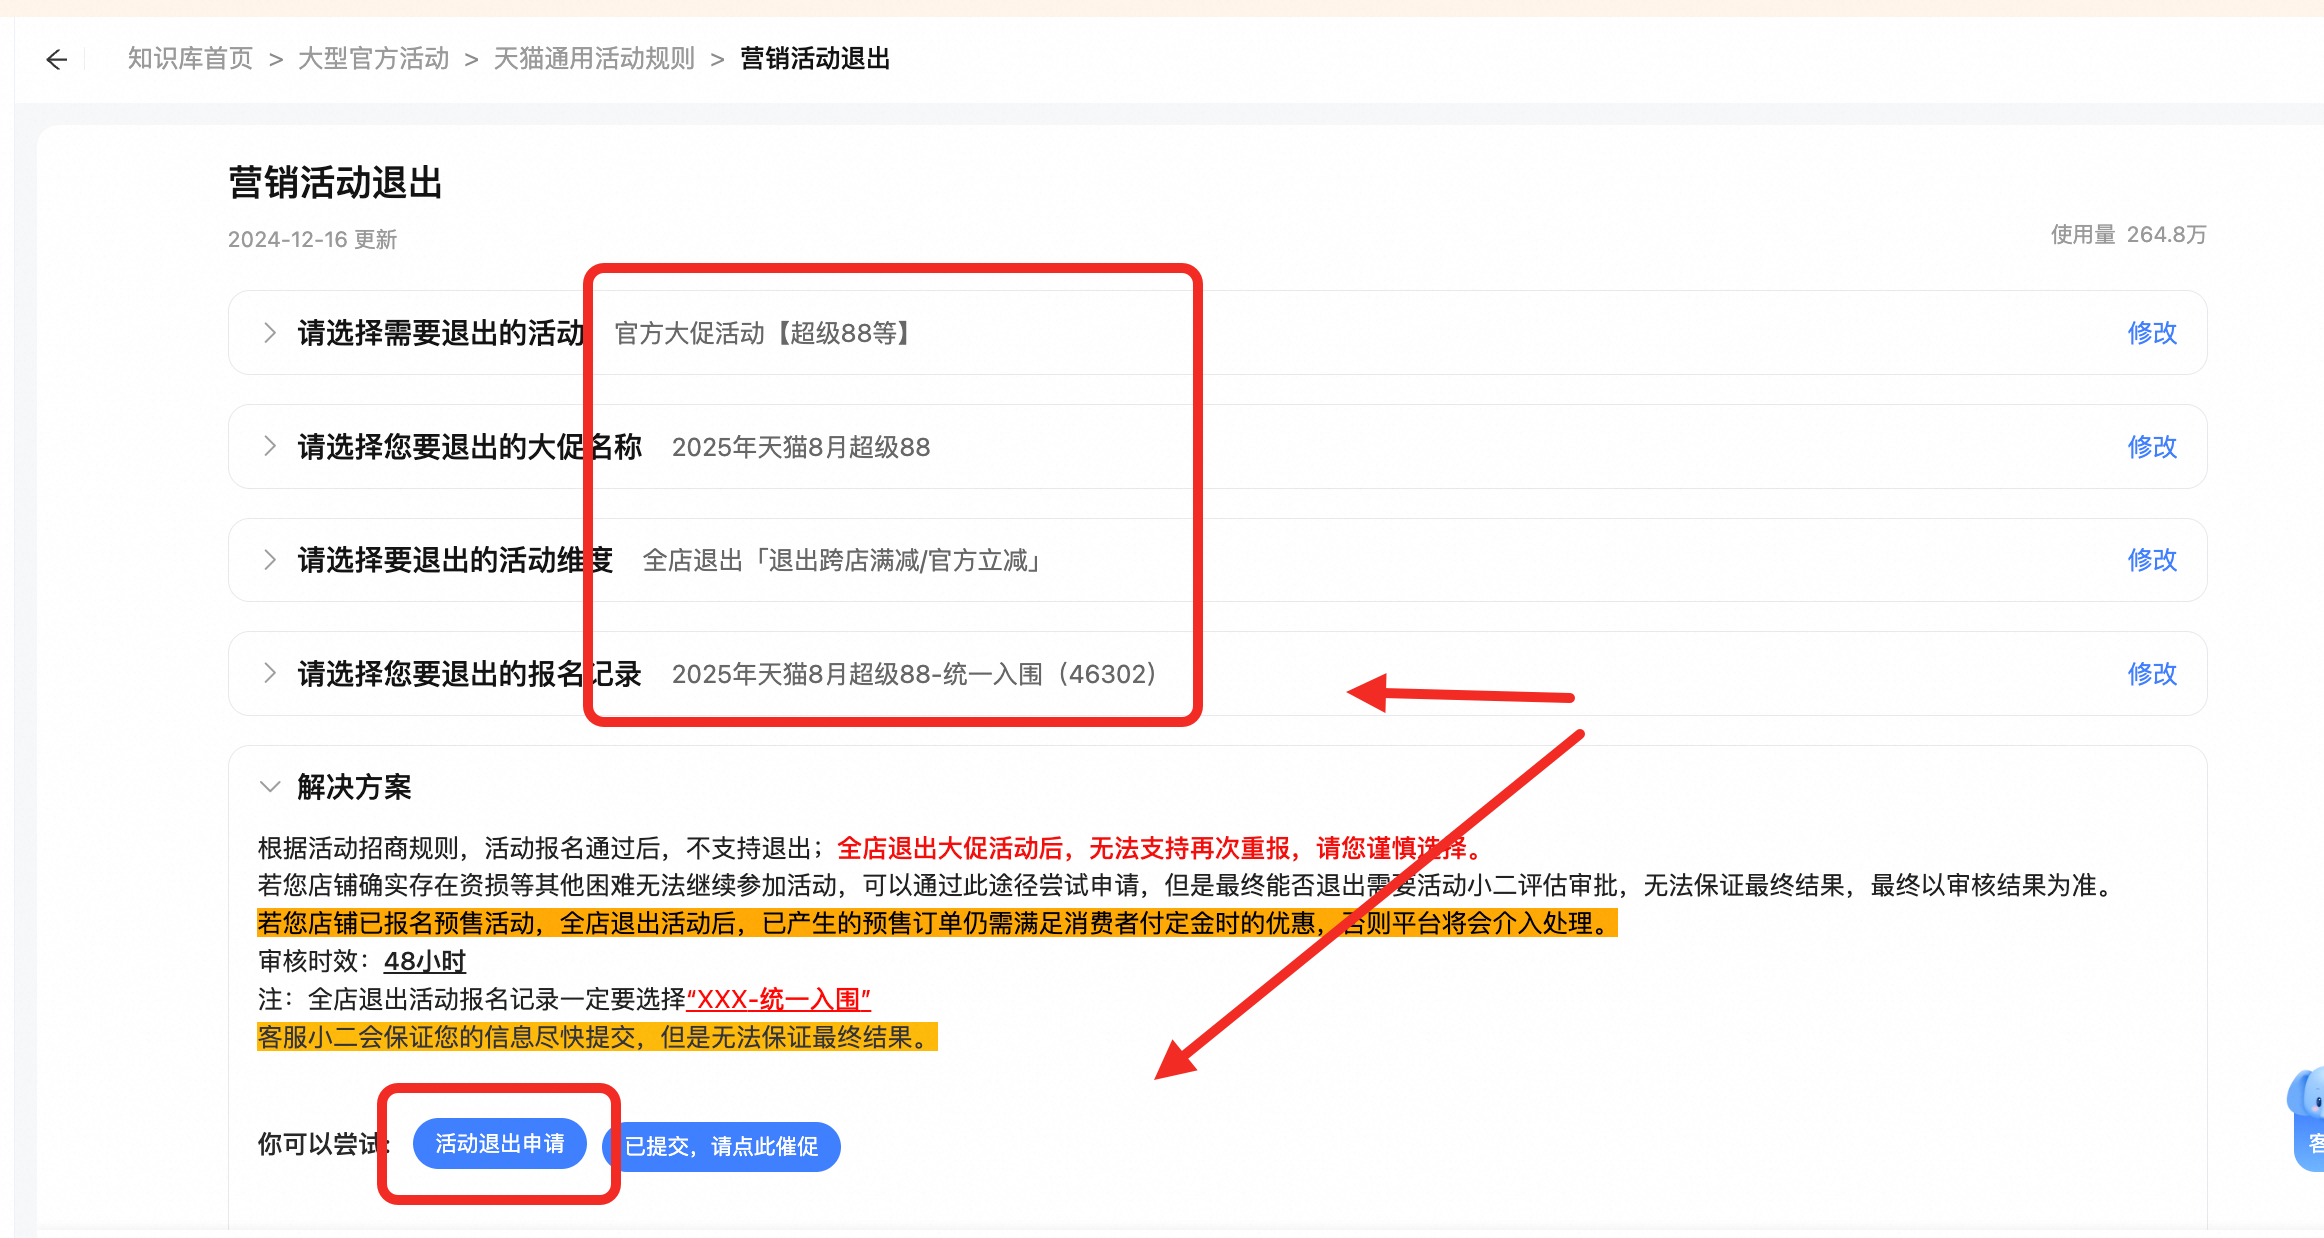Expand the 请选择需要退出的活动 row chevron

pyautogui.click(x=269, y=333)
